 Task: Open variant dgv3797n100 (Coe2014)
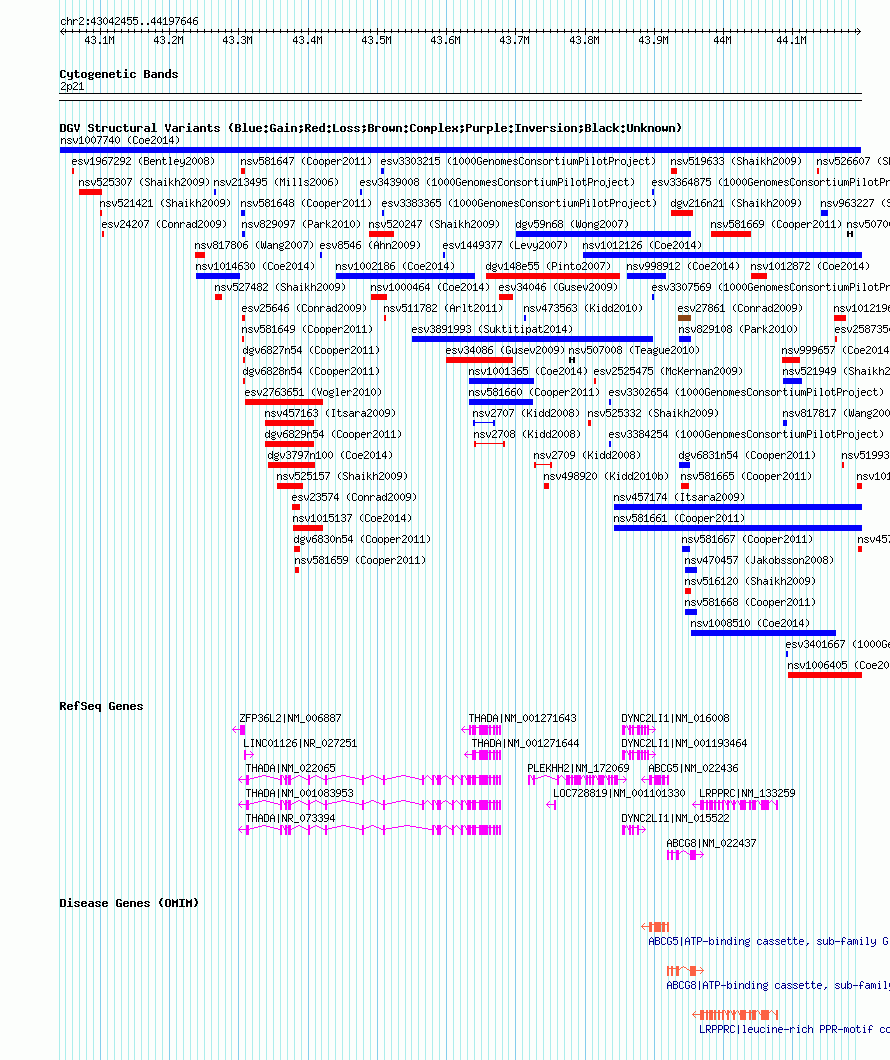(330, 455)
